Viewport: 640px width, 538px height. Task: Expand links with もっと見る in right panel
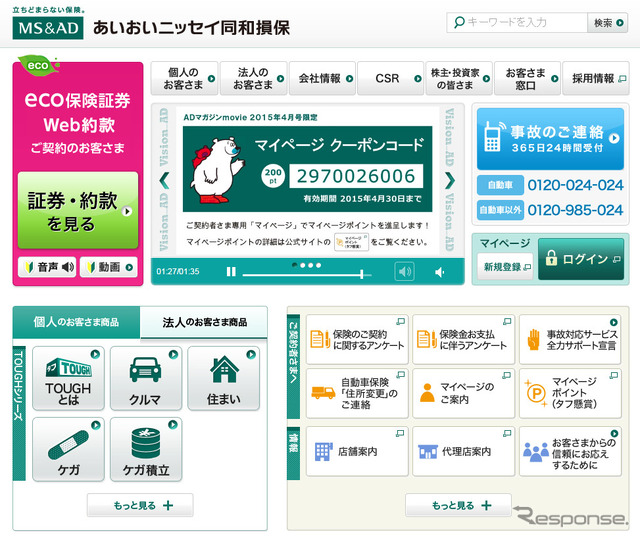coord(458,505)
